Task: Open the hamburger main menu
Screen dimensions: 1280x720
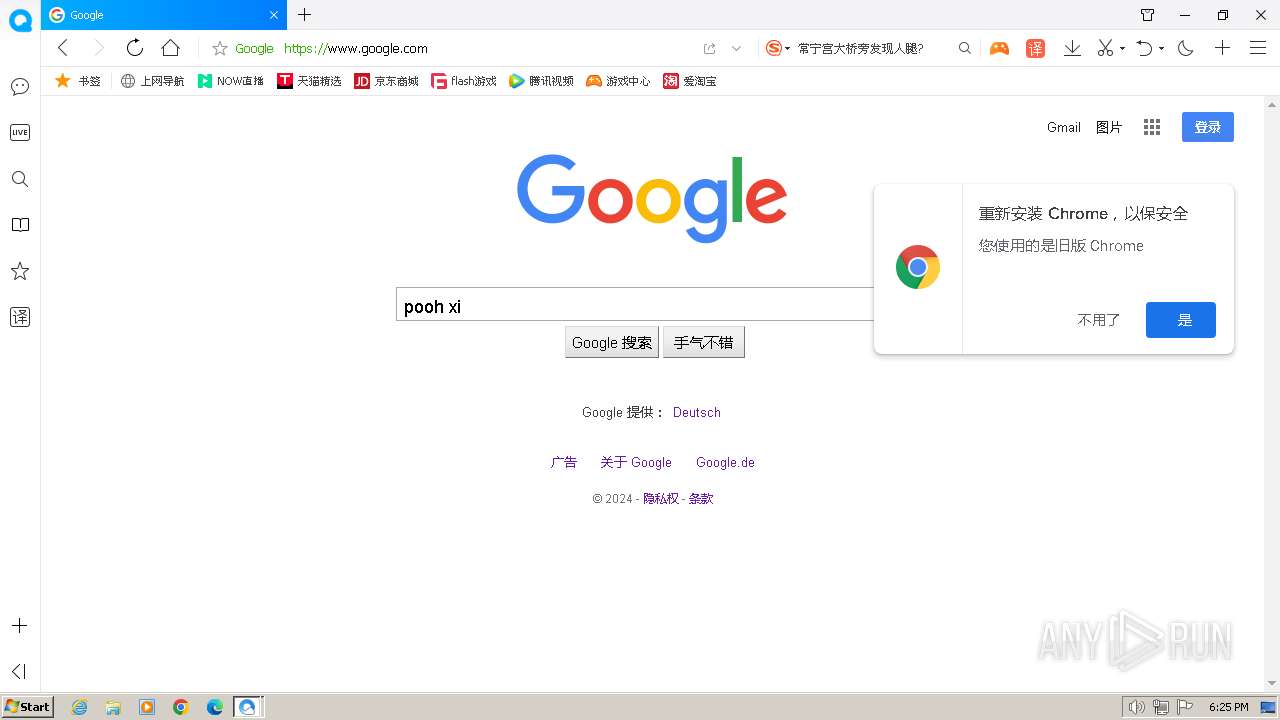Action: pyautogui.click(x=1258, y=48)
